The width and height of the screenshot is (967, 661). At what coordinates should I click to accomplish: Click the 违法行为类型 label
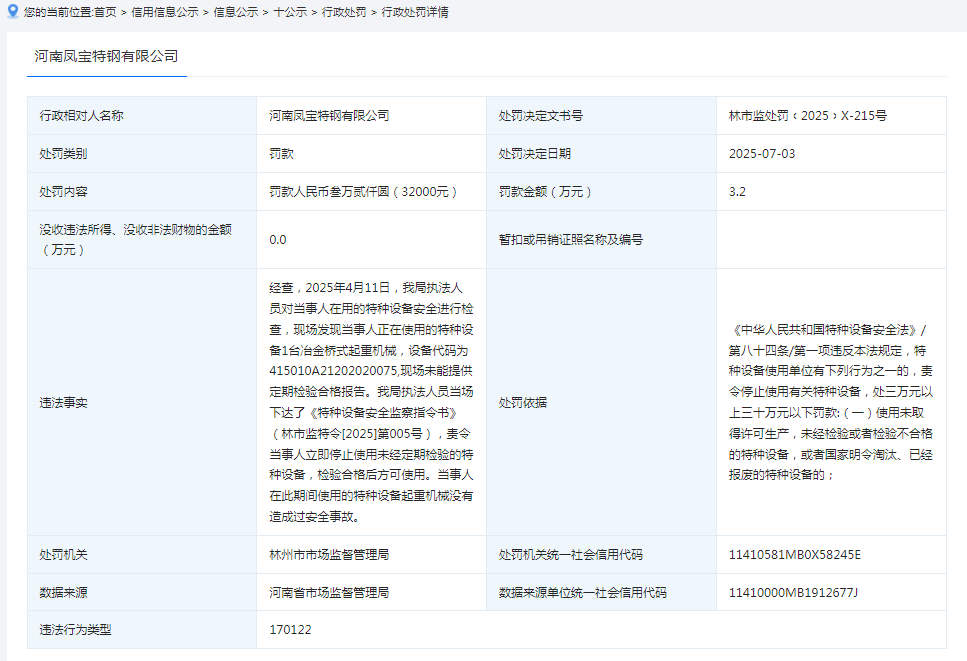click(x=75, y=630)
